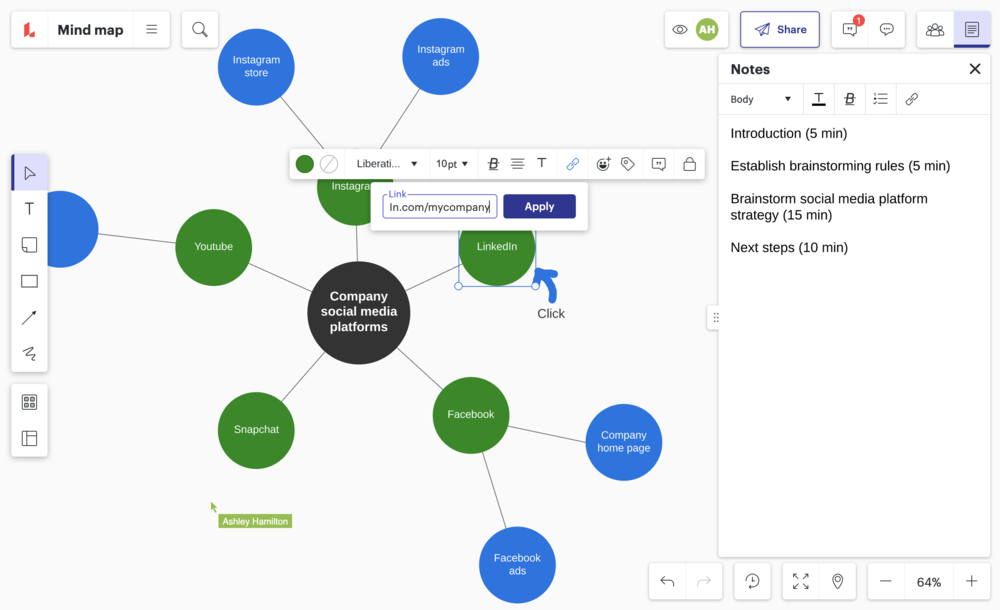Open the hamburger menu beside Mind map
Image resolution: width=1000 pixels, height=610 pixels.
152,30
